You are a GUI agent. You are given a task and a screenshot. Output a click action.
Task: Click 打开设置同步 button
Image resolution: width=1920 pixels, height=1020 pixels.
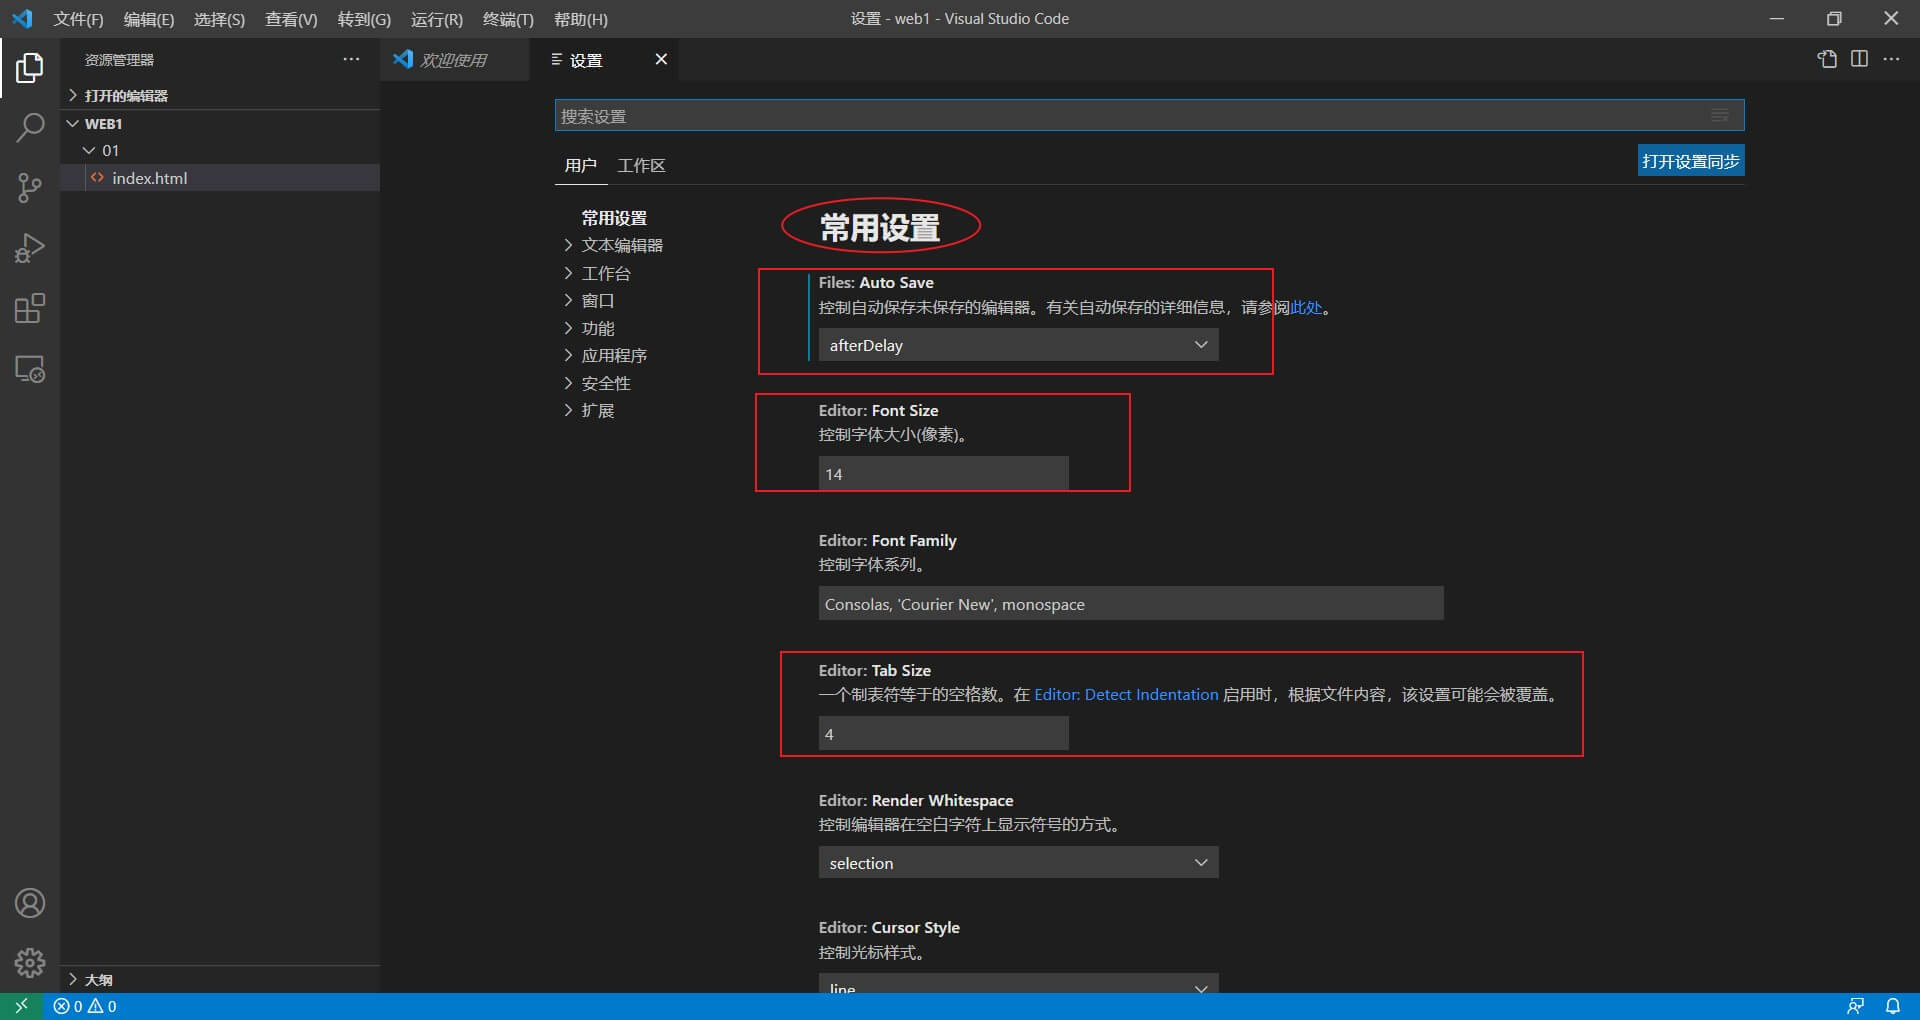(1691, 161)
